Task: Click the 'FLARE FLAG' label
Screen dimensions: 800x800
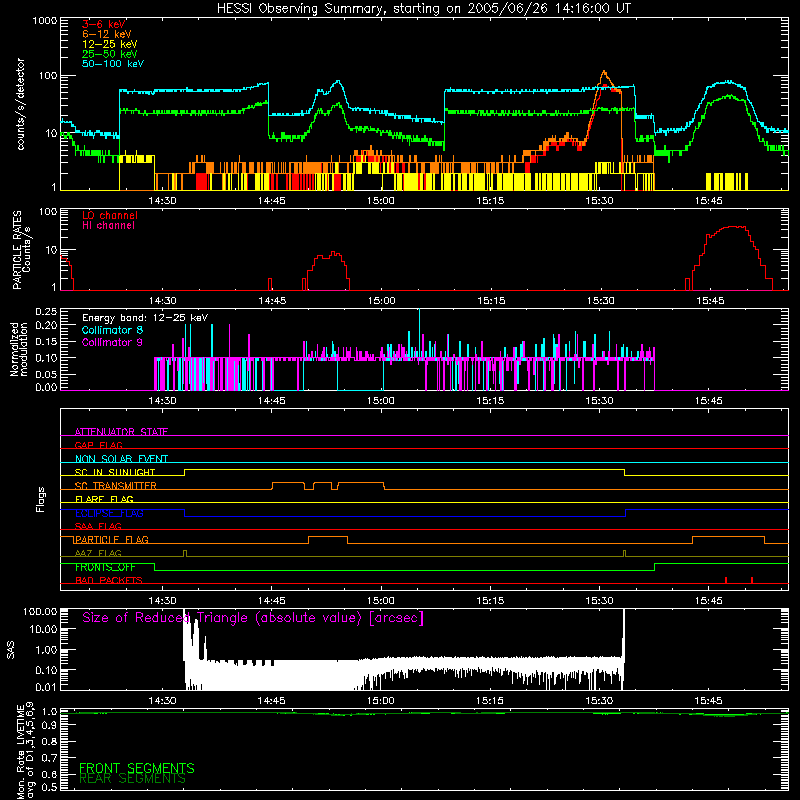Action: (104, 499)
